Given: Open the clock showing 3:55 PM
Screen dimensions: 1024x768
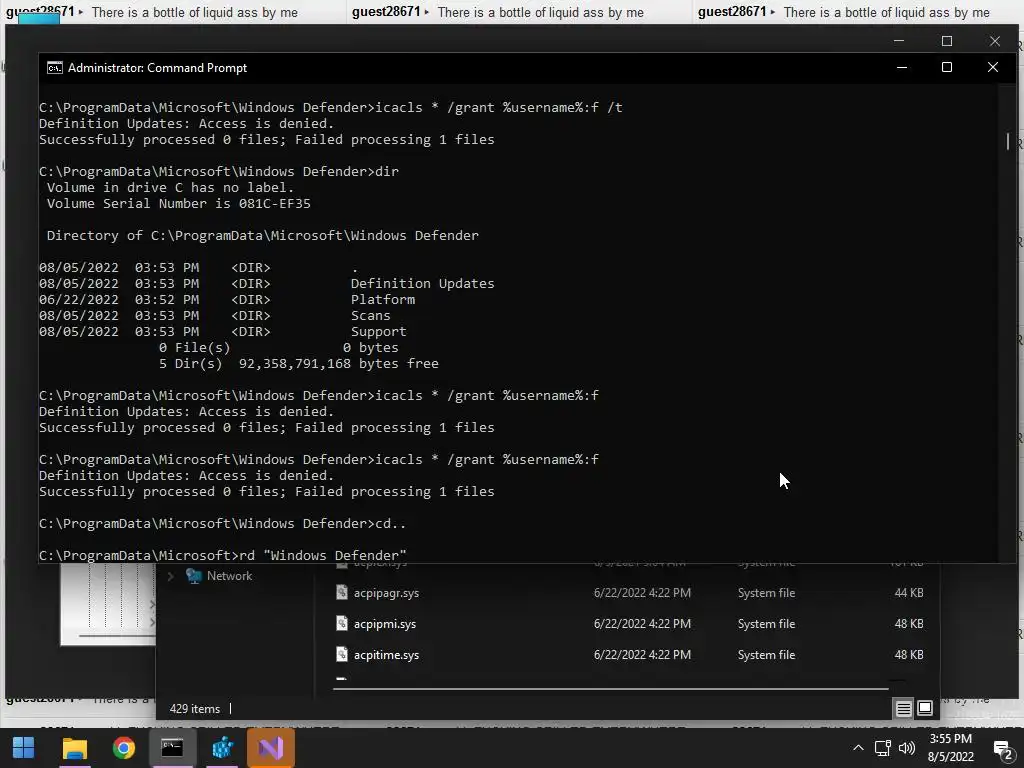Looking at the screenshot, I should 951,739.
